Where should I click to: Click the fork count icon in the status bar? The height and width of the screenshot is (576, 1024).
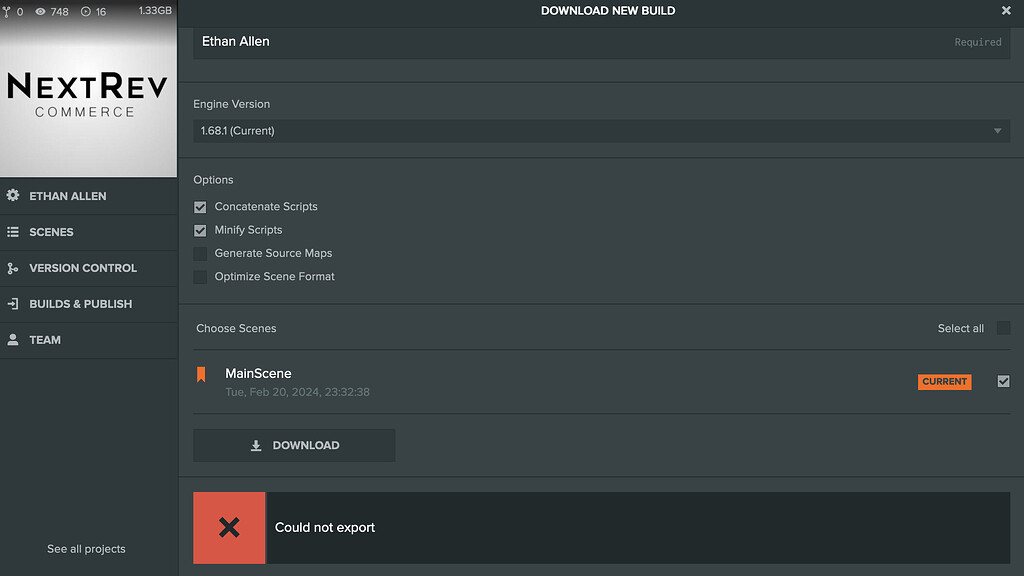[x=10, y=12]
